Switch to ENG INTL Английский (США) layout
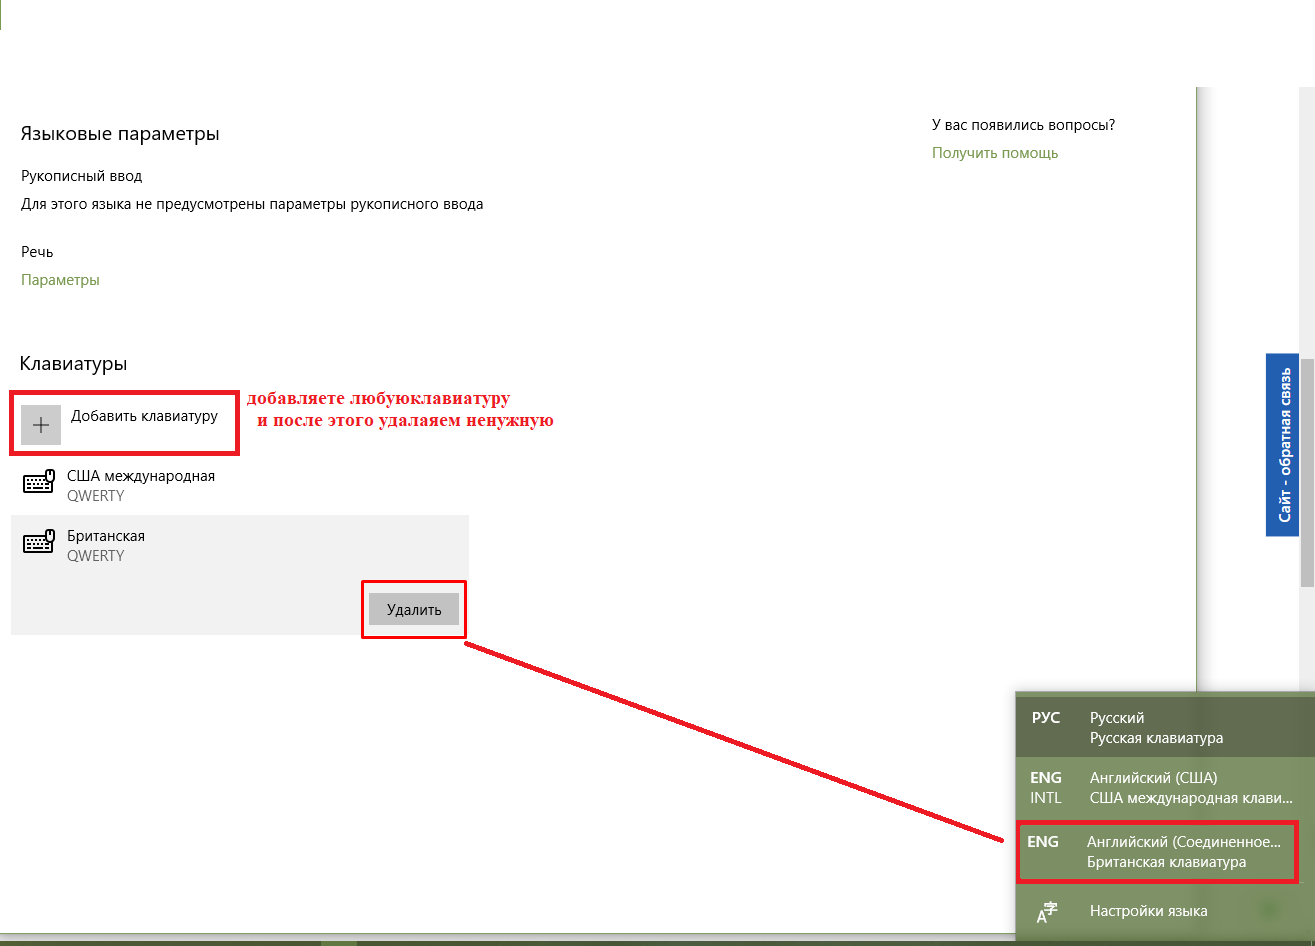 (x=1165, y=787)
